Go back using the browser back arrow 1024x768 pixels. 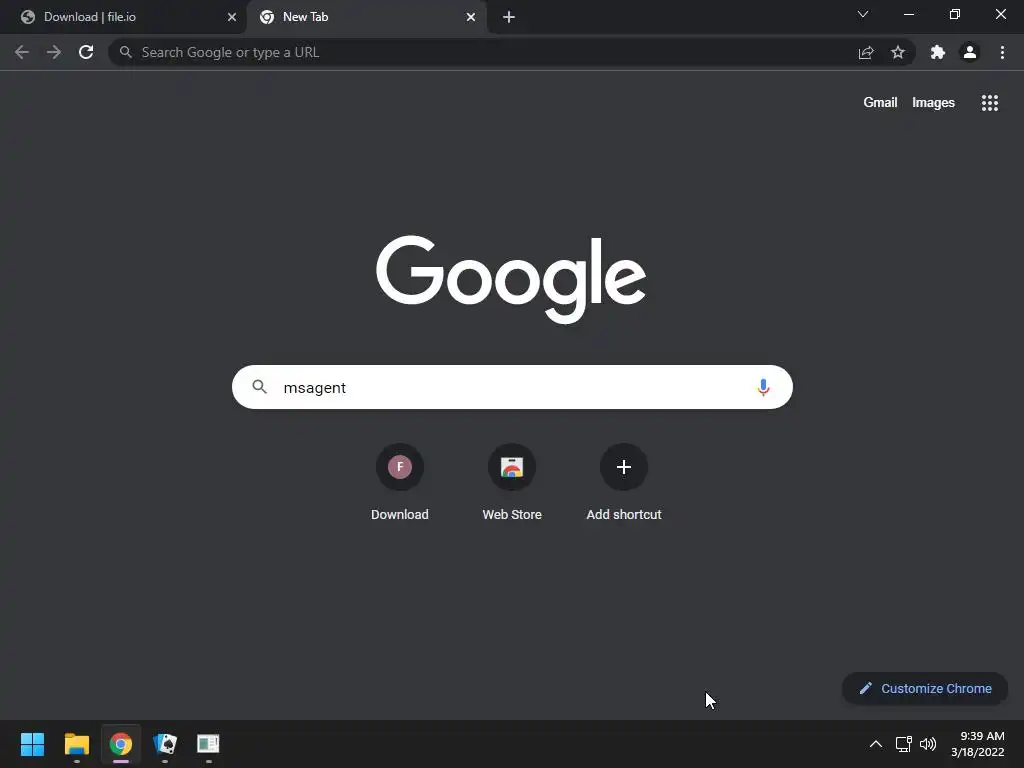(22, 52)
